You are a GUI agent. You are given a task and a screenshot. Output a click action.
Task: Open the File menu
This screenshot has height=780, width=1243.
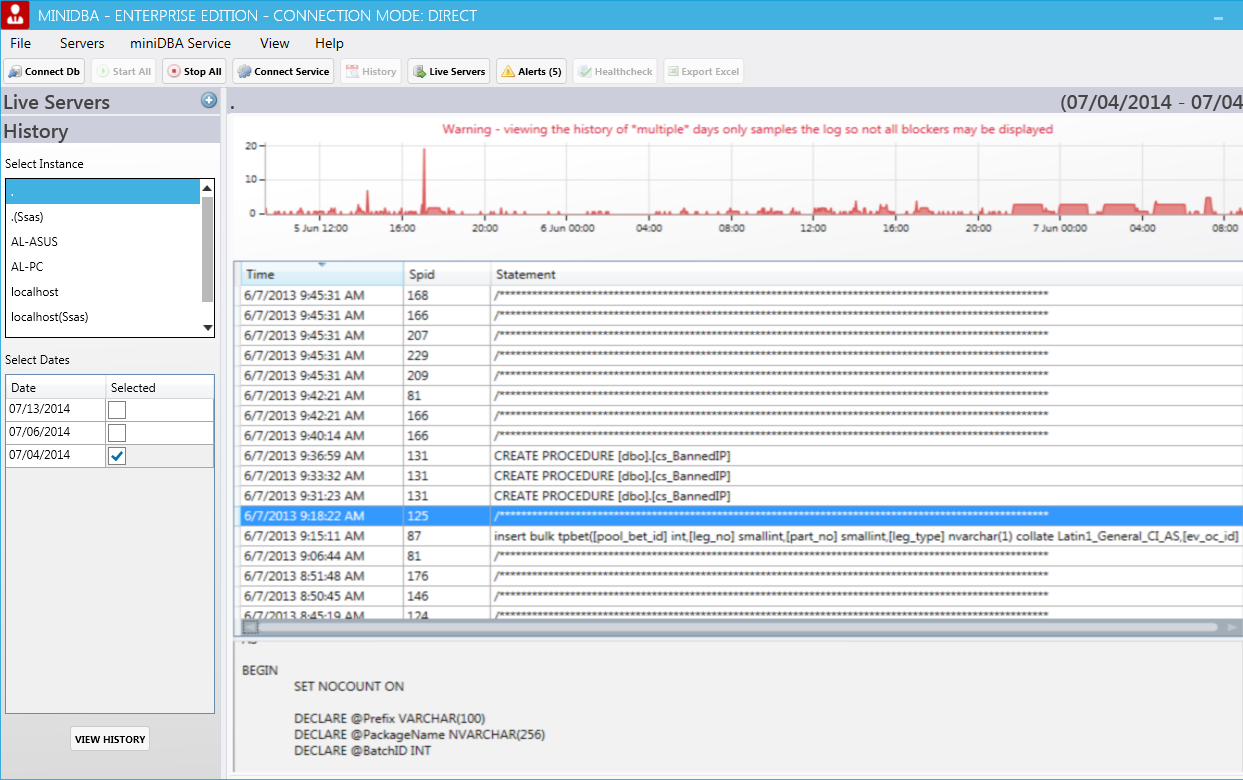(20, 43)
